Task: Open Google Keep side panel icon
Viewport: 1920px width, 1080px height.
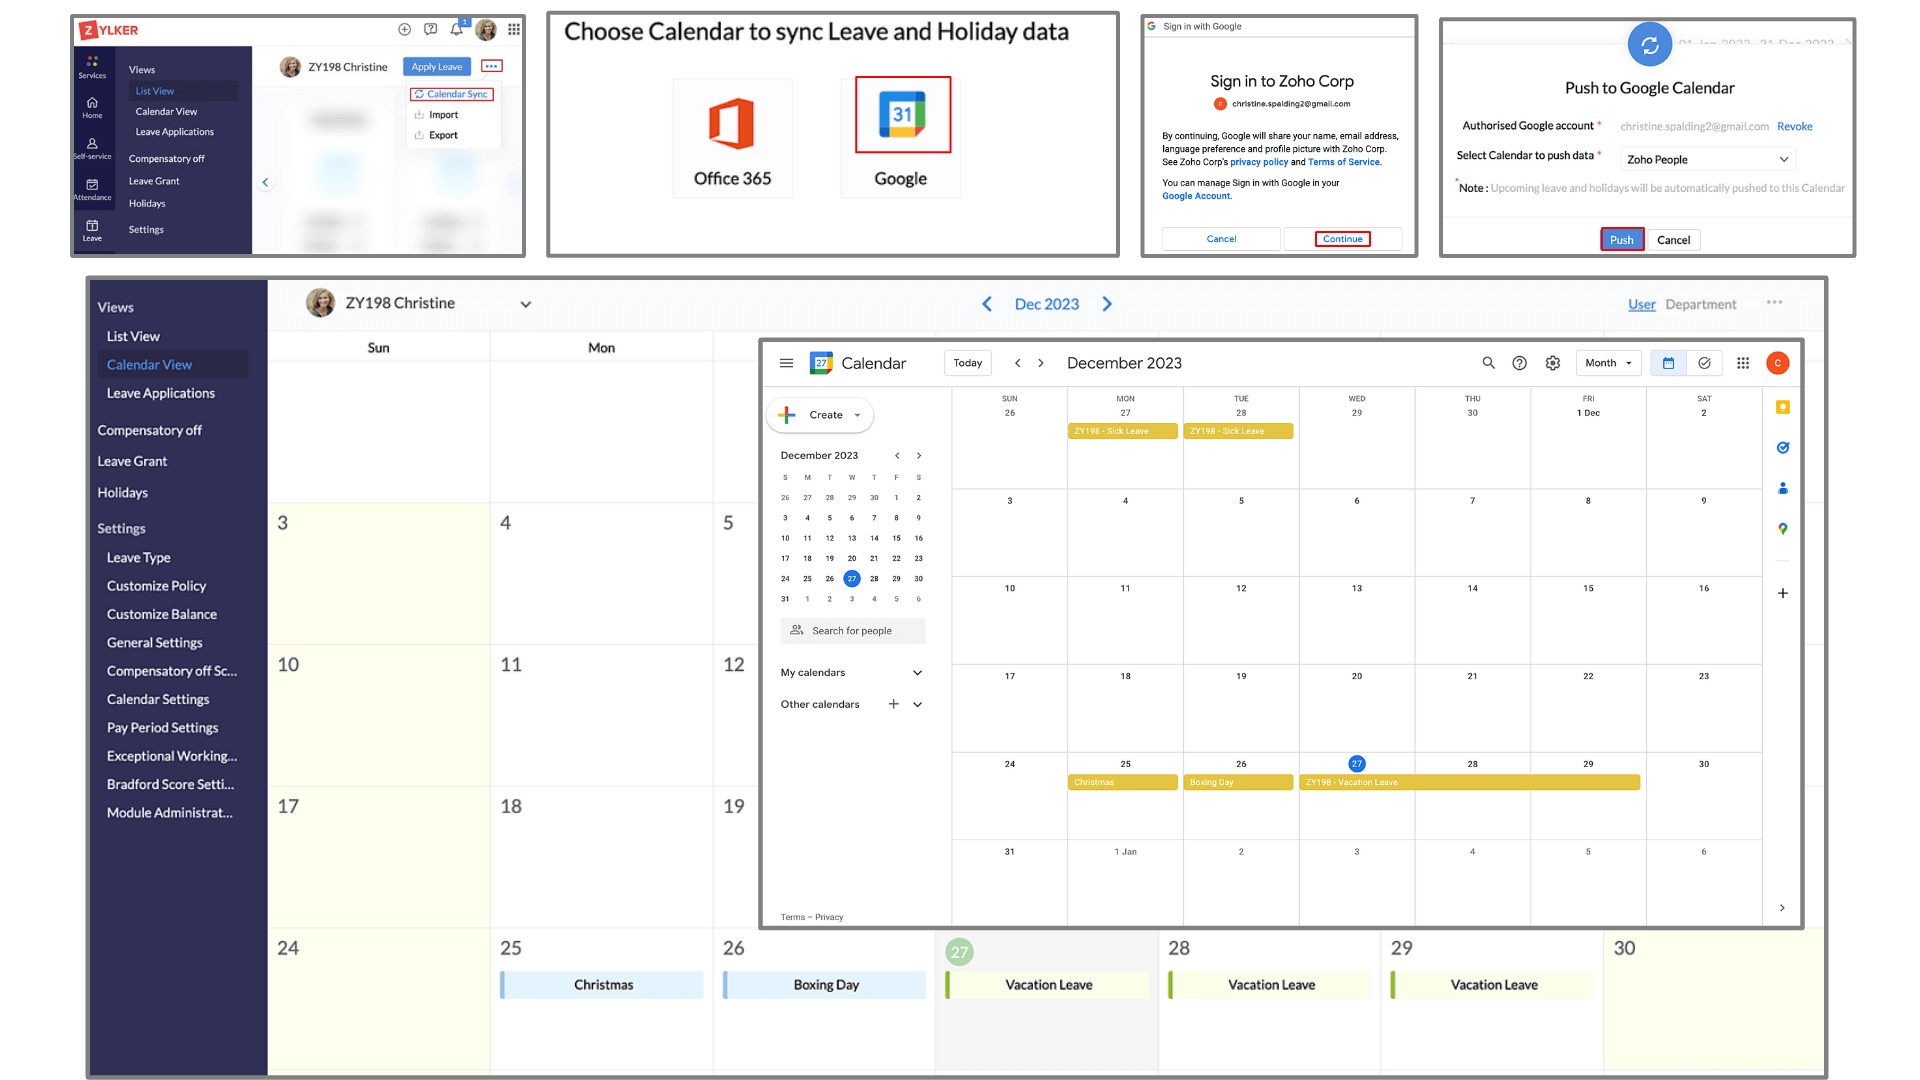Action: tap(1782, 407)
